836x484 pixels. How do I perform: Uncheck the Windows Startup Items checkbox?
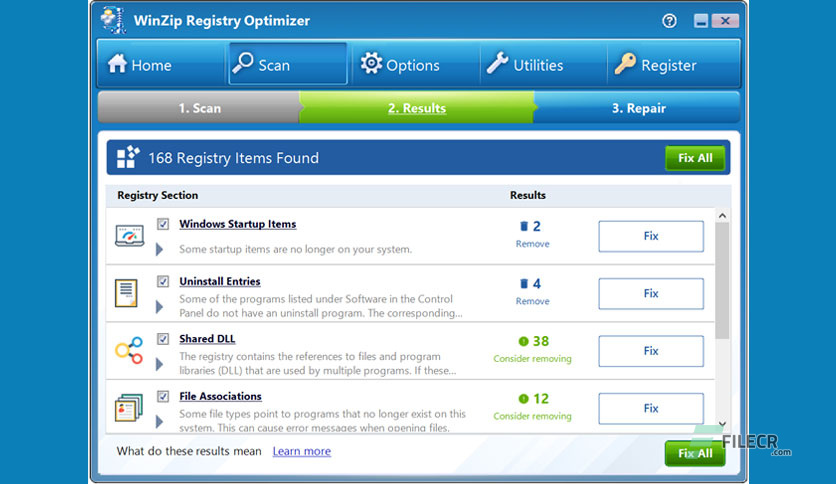coord(163,224)
